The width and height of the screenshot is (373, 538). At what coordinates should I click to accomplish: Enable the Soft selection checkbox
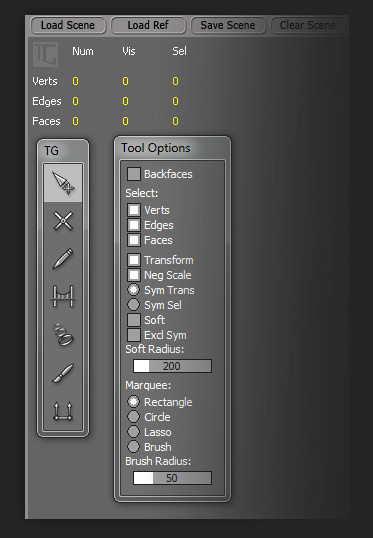click(134, 320)
